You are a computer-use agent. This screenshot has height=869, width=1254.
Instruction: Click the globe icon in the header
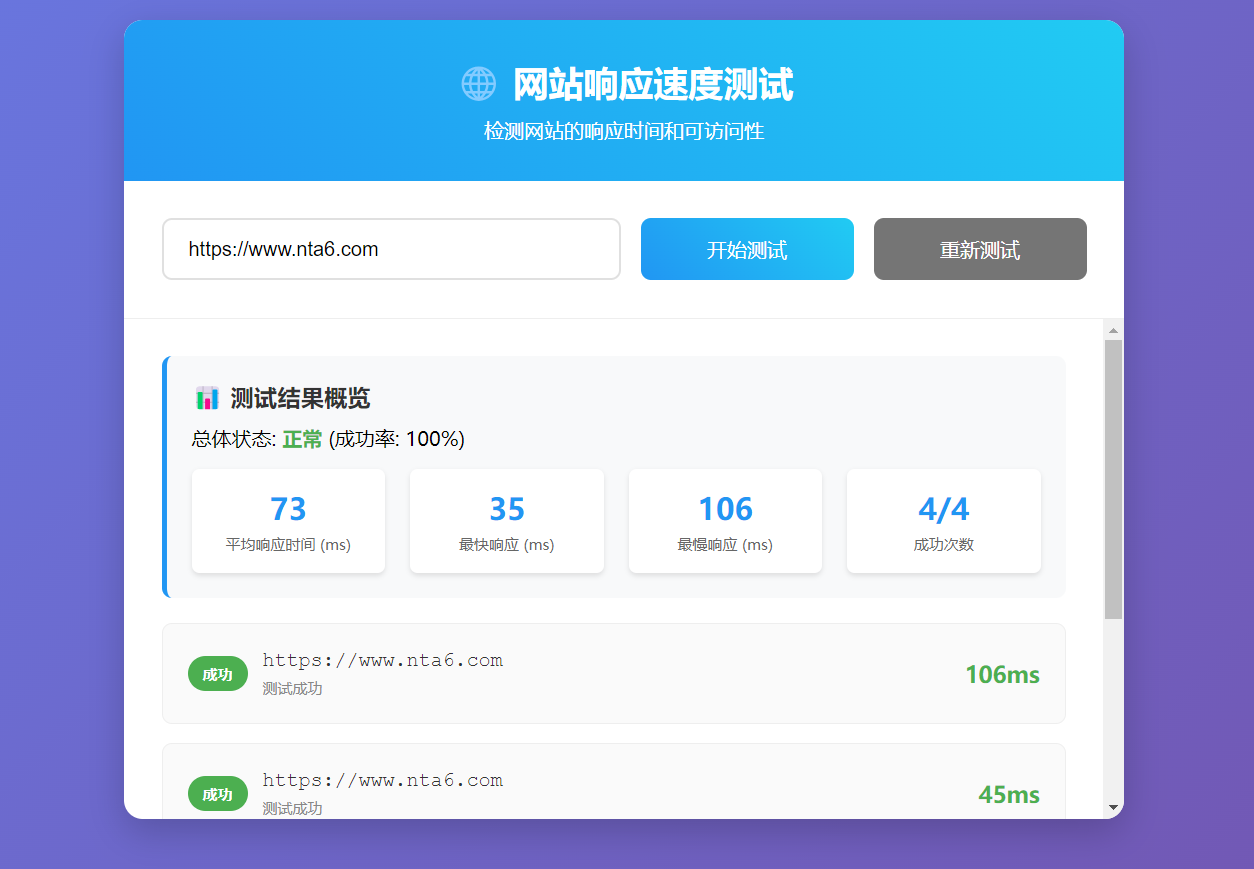point(478,84)
